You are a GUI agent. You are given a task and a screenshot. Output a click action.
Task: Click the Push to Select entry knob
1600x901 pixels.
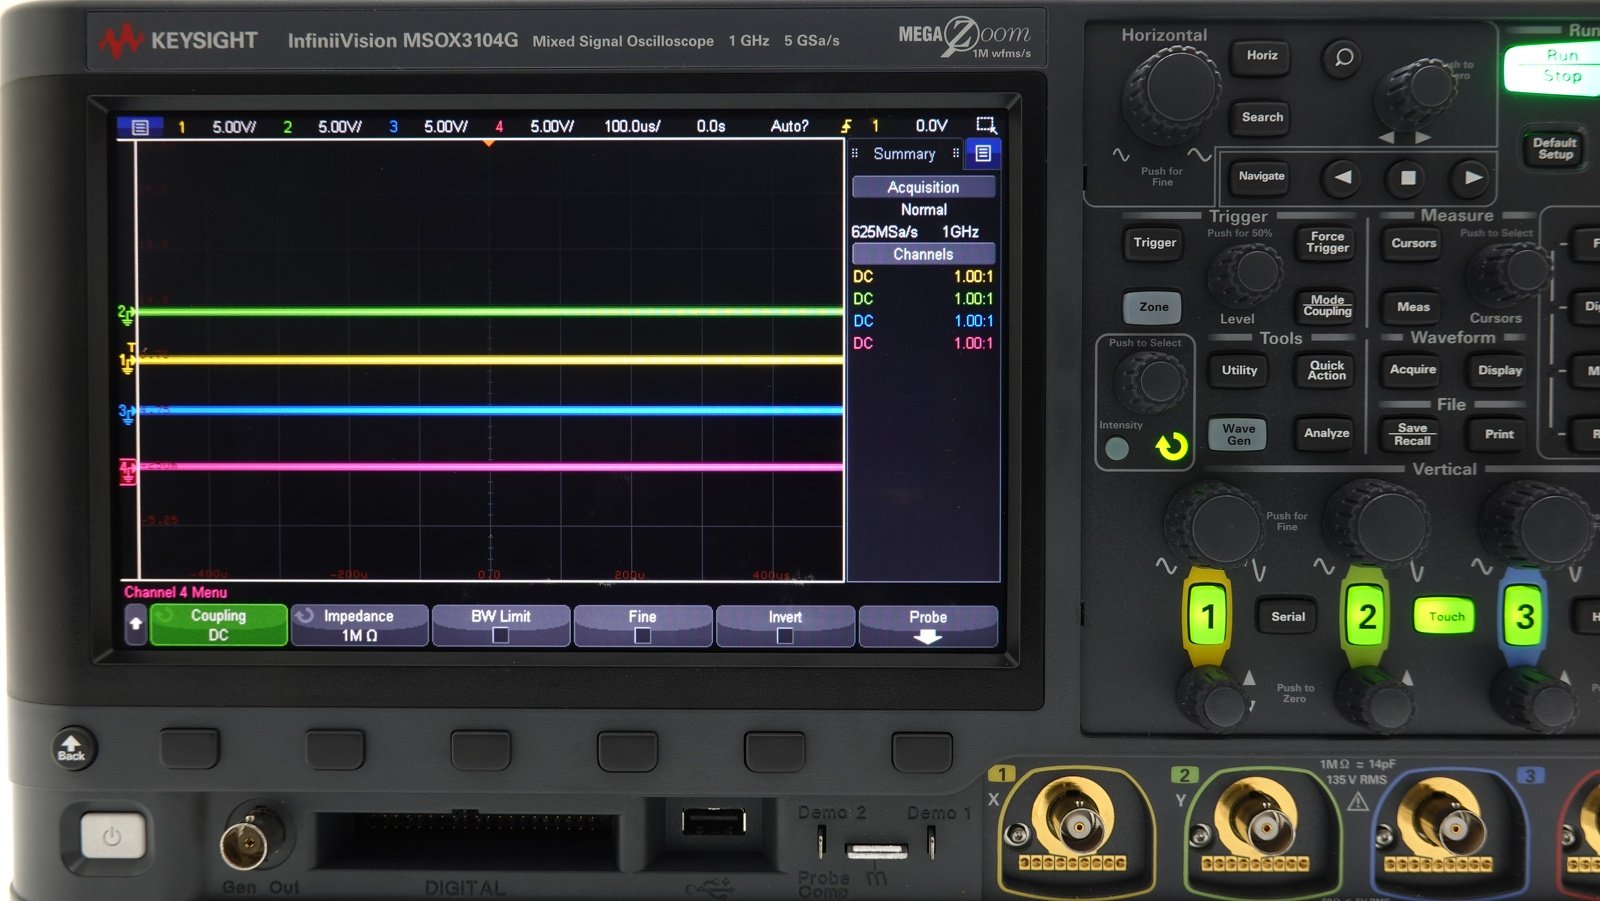point(1153,381)
